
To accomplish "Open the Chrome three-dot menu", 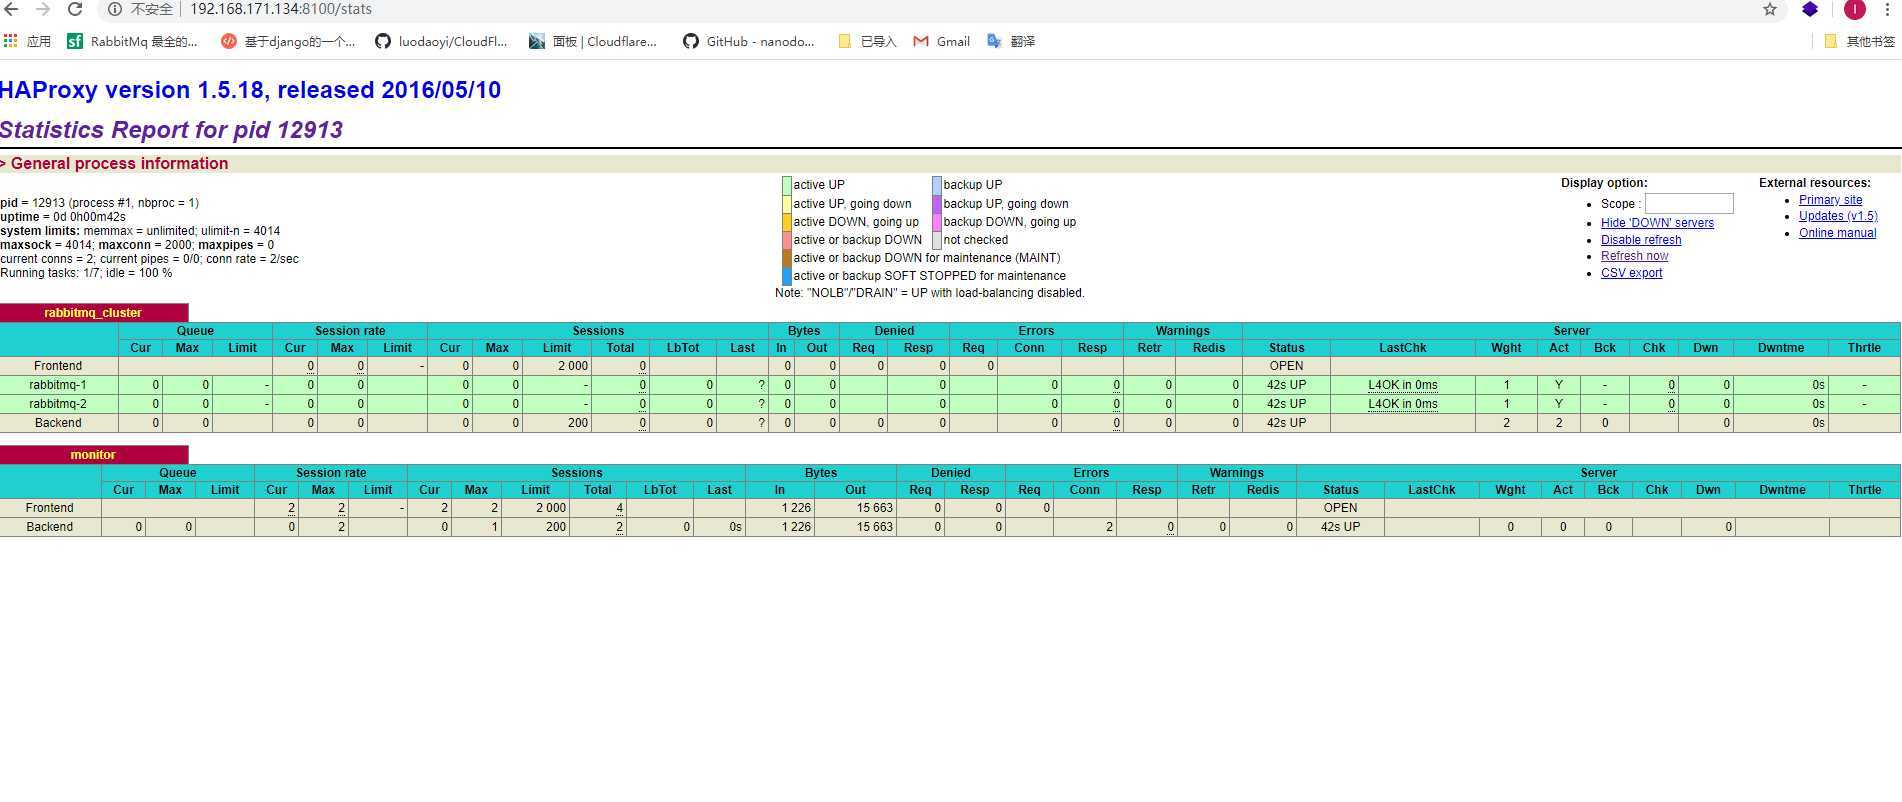I will coord(1887,9).
